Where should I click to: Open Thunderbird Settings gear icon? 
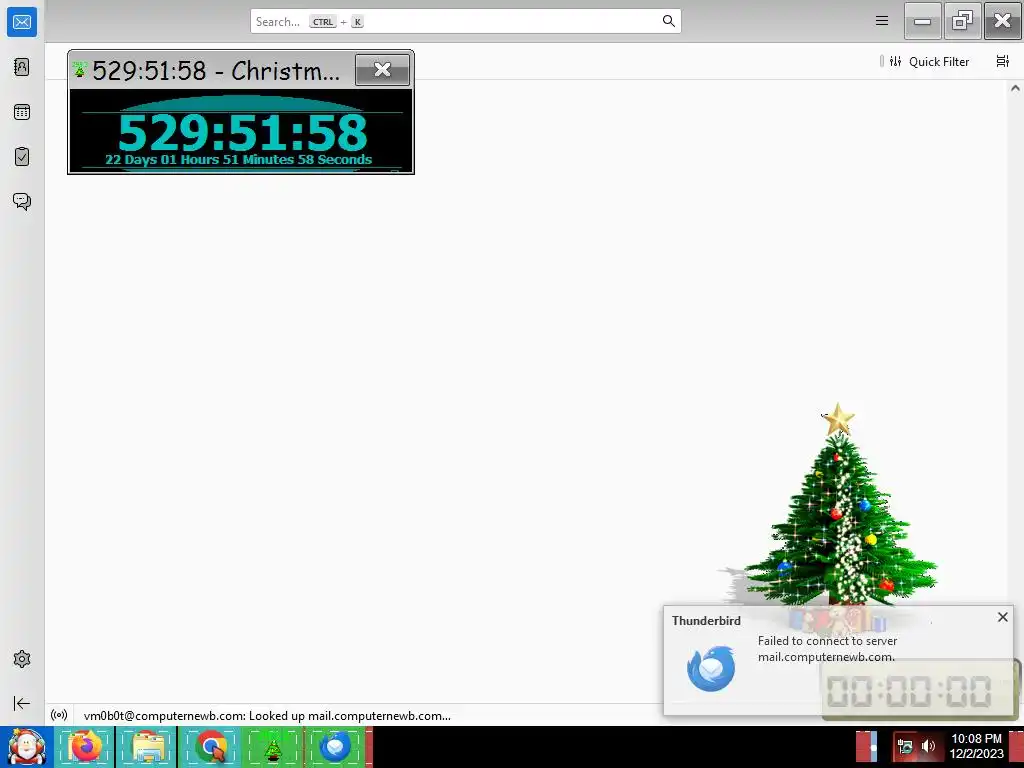tap(22, 659)
